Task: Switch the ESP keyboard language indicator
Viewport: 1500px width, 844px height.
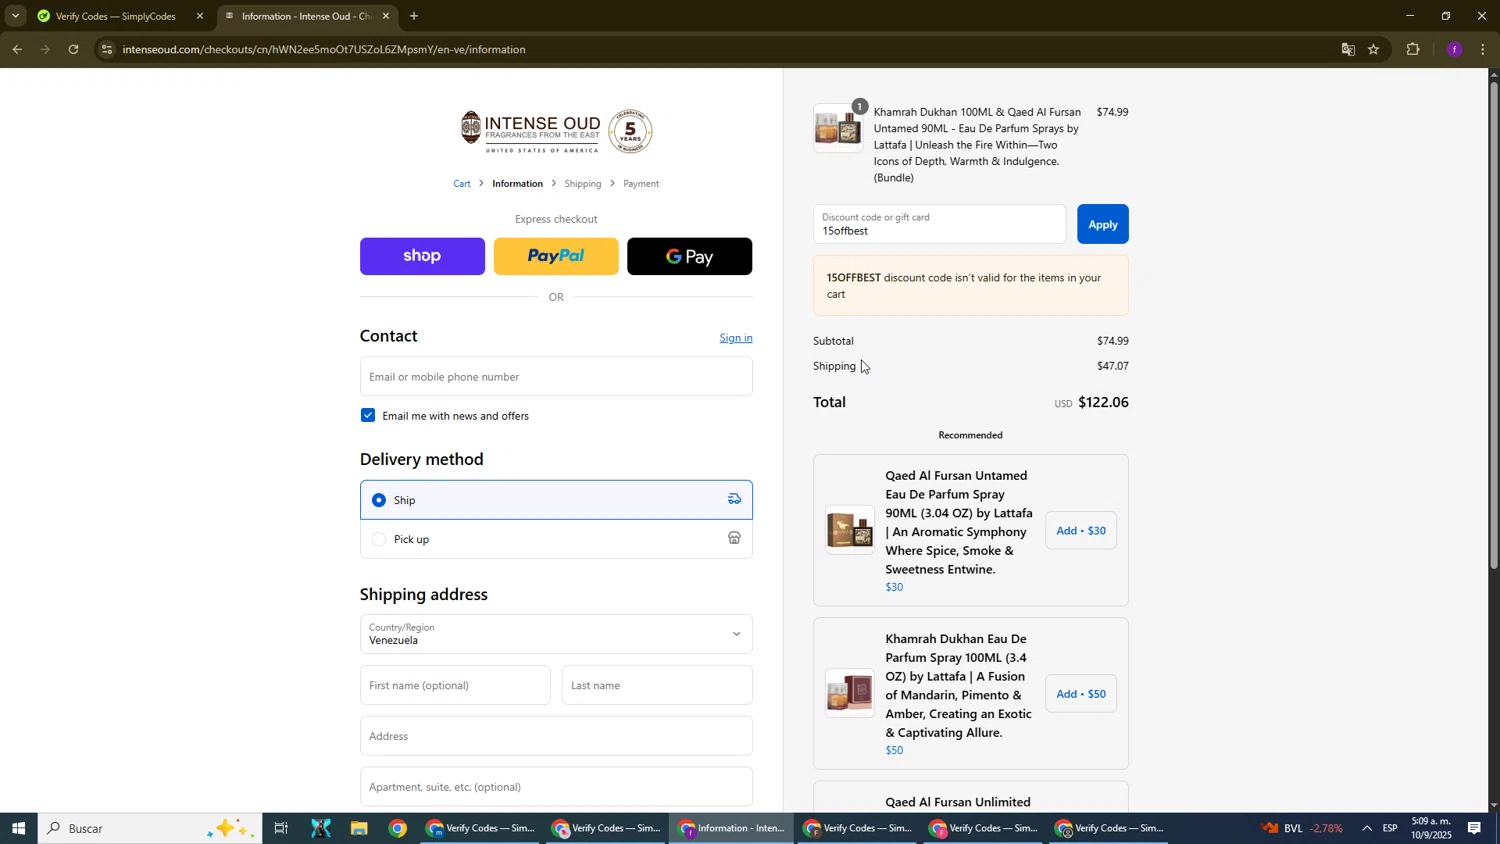Action: pos(1390,828)
